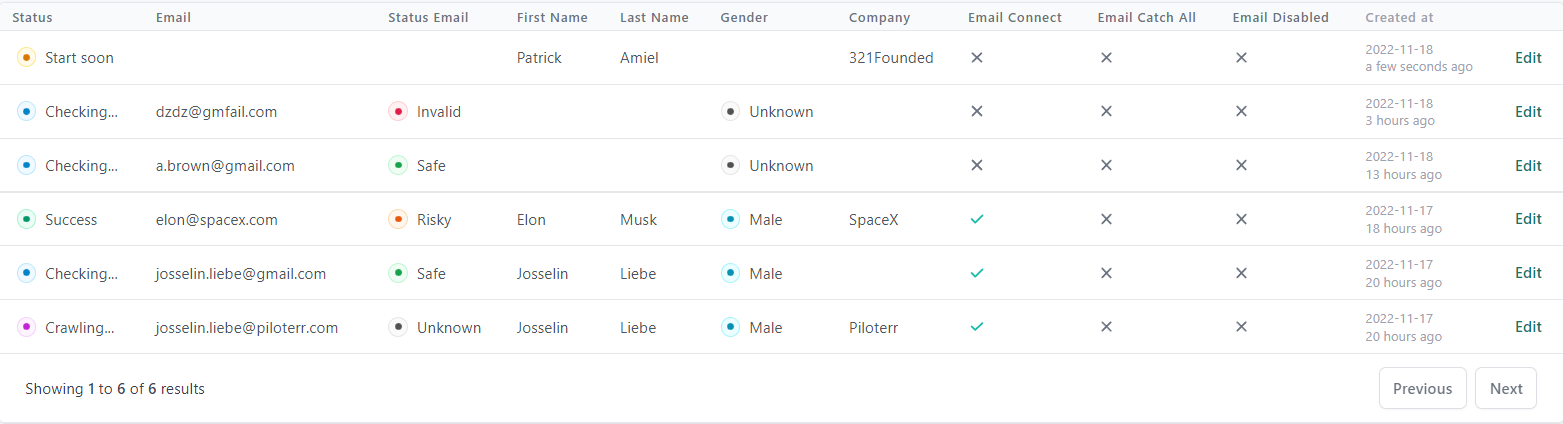Click the Male gender icon in SpaceX row
The image size is (1563, 424).
731,220
